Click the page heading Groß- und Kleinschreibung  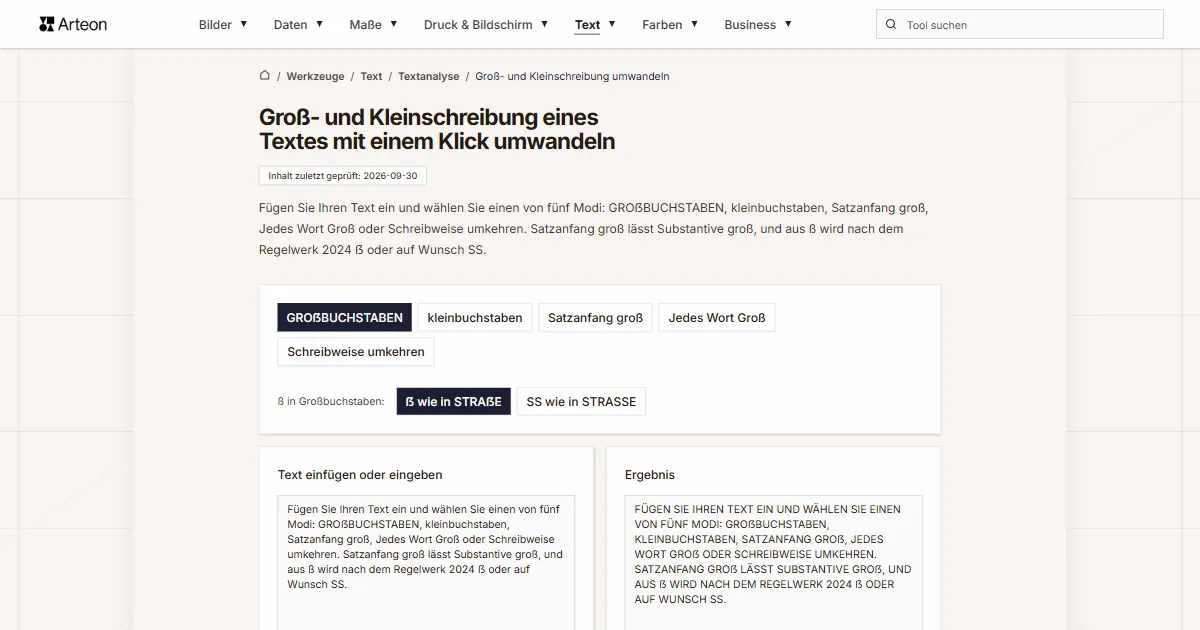pyautogui.click(x=437, y=129)
